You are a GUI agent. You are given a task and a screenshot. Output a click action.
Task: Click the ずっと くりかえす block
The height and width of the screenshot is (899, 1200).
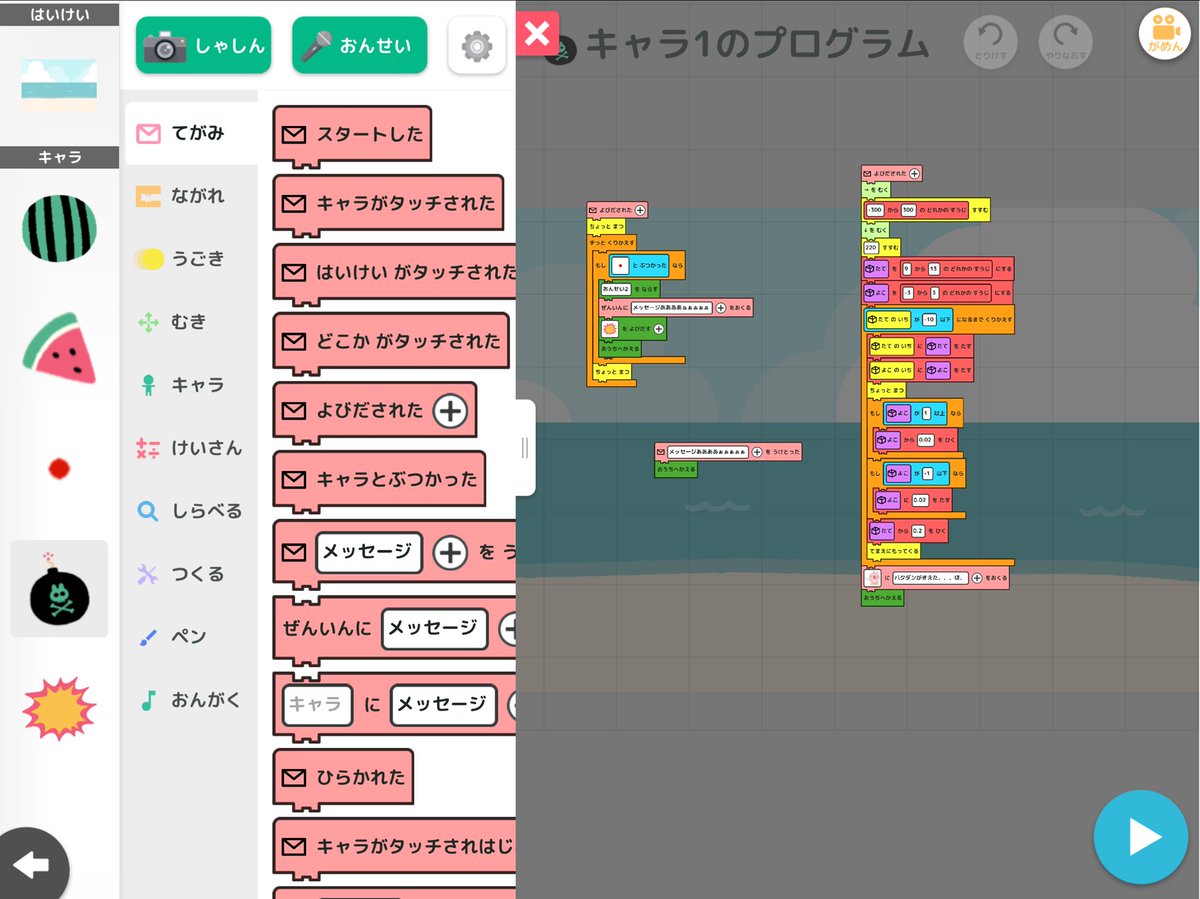tap(611, 243)
